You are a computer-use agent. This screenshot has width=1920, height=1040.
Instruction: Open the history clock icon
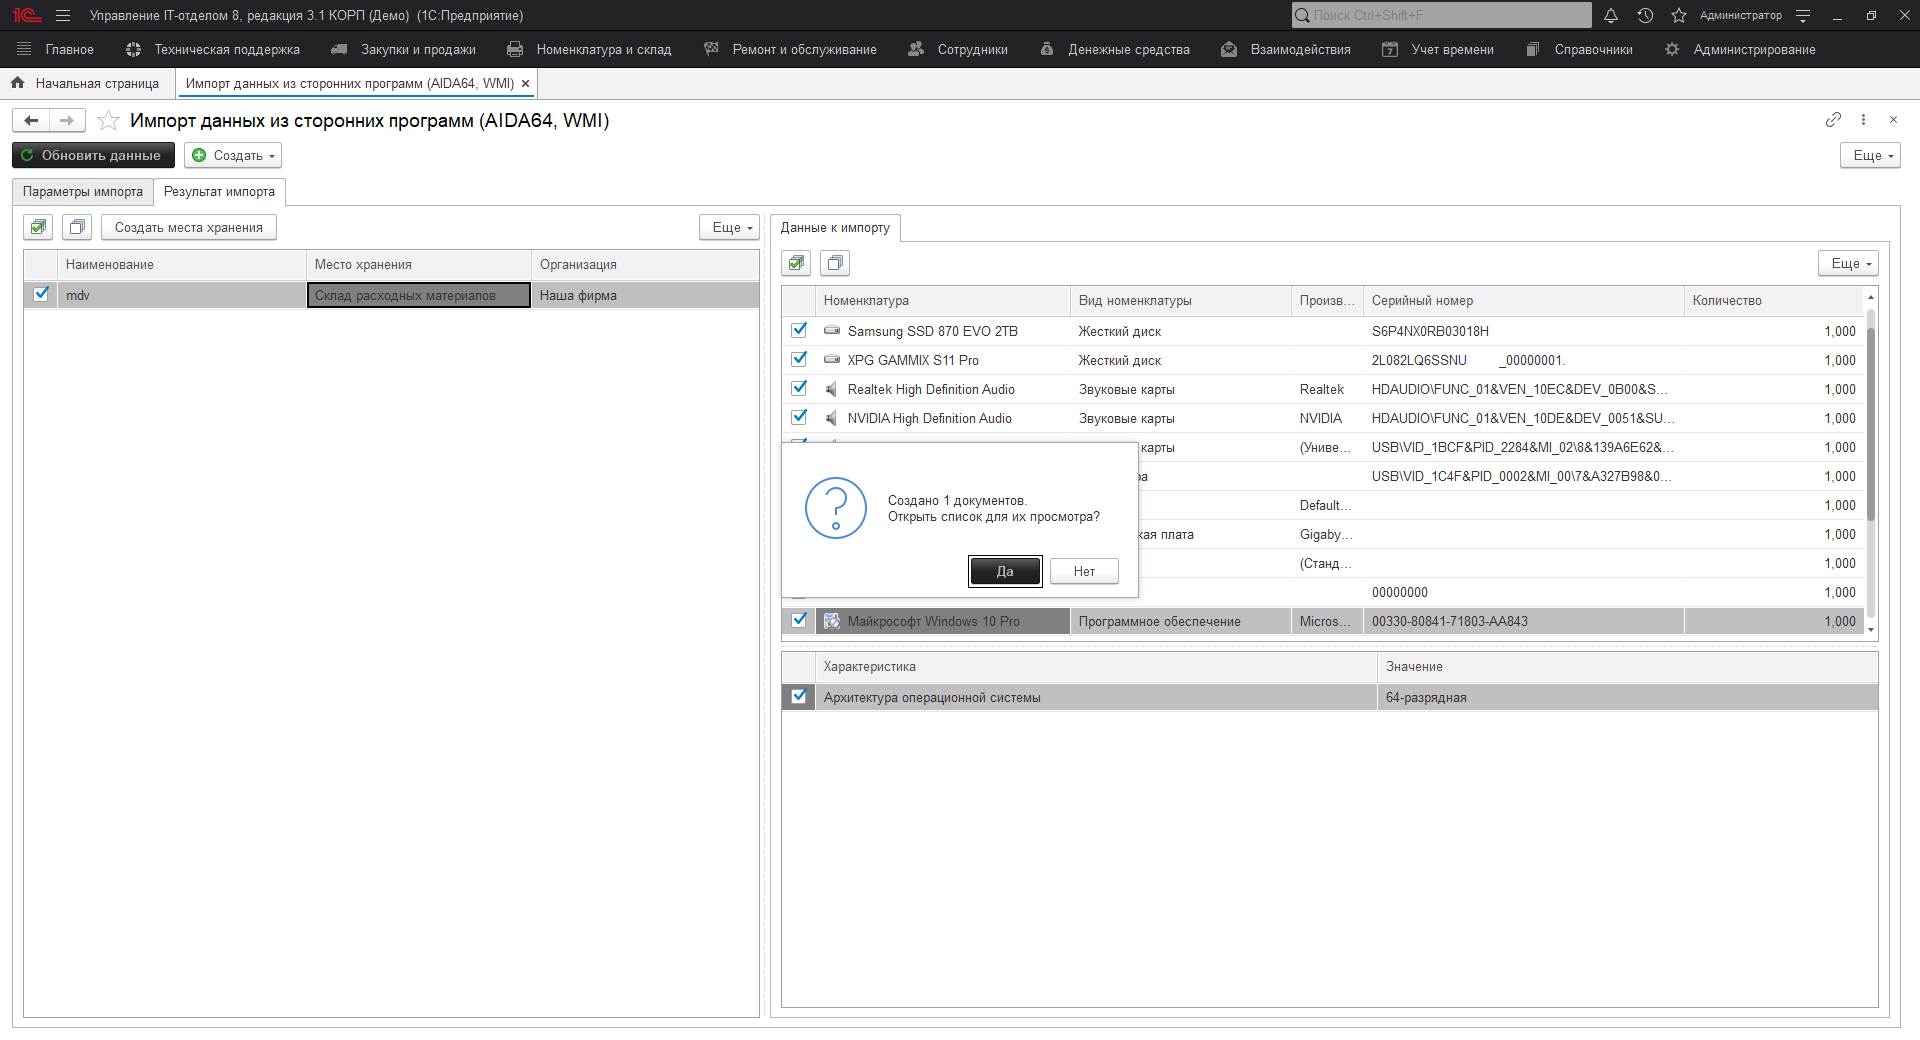coord(1645,16)
